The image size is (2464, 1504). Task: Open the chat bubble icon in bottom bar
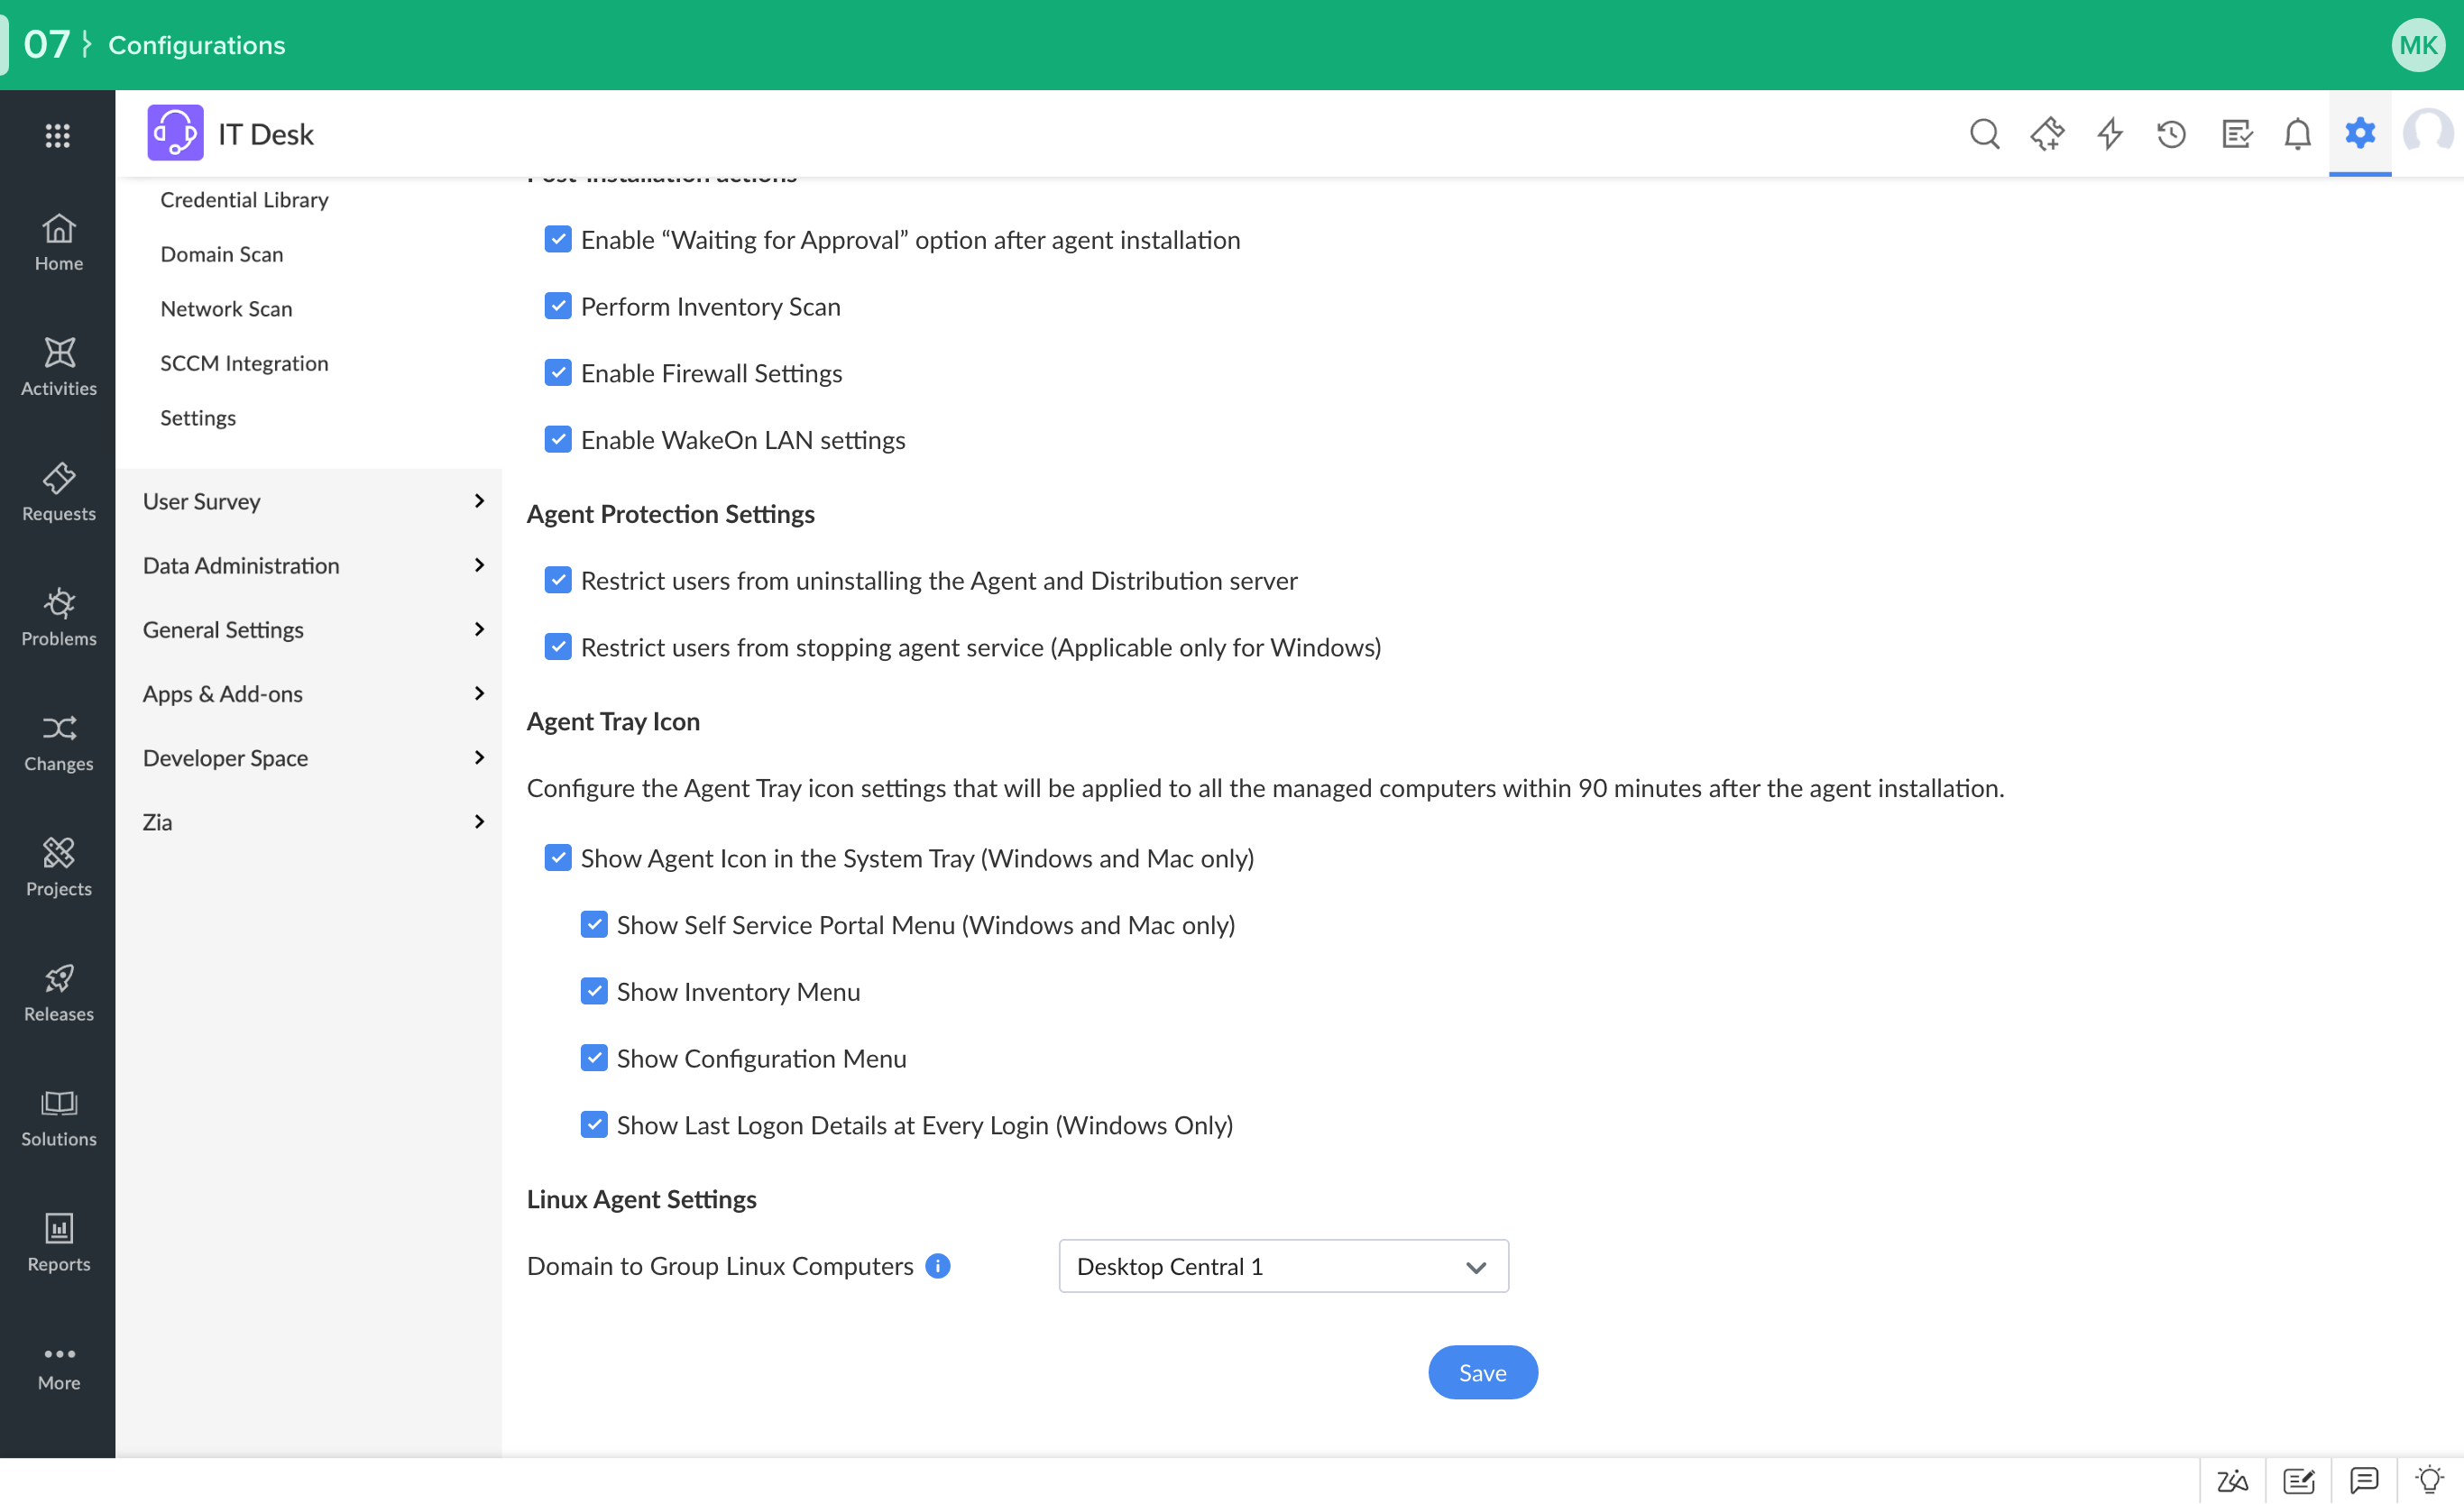click(x=2364, y=1481)
